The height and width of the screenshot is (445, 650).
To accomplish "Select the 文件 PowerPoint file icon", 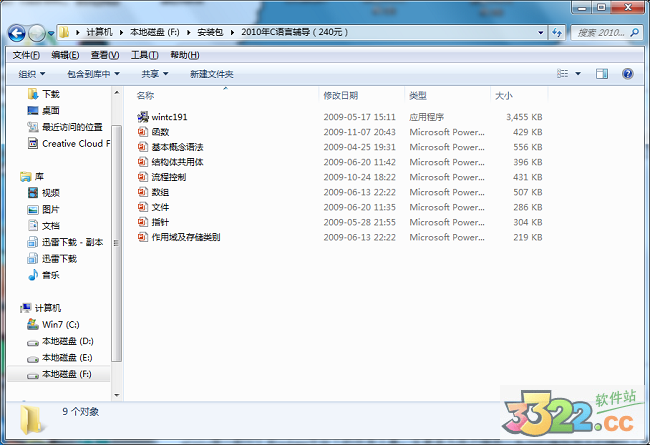I will [x=143, y=207].
